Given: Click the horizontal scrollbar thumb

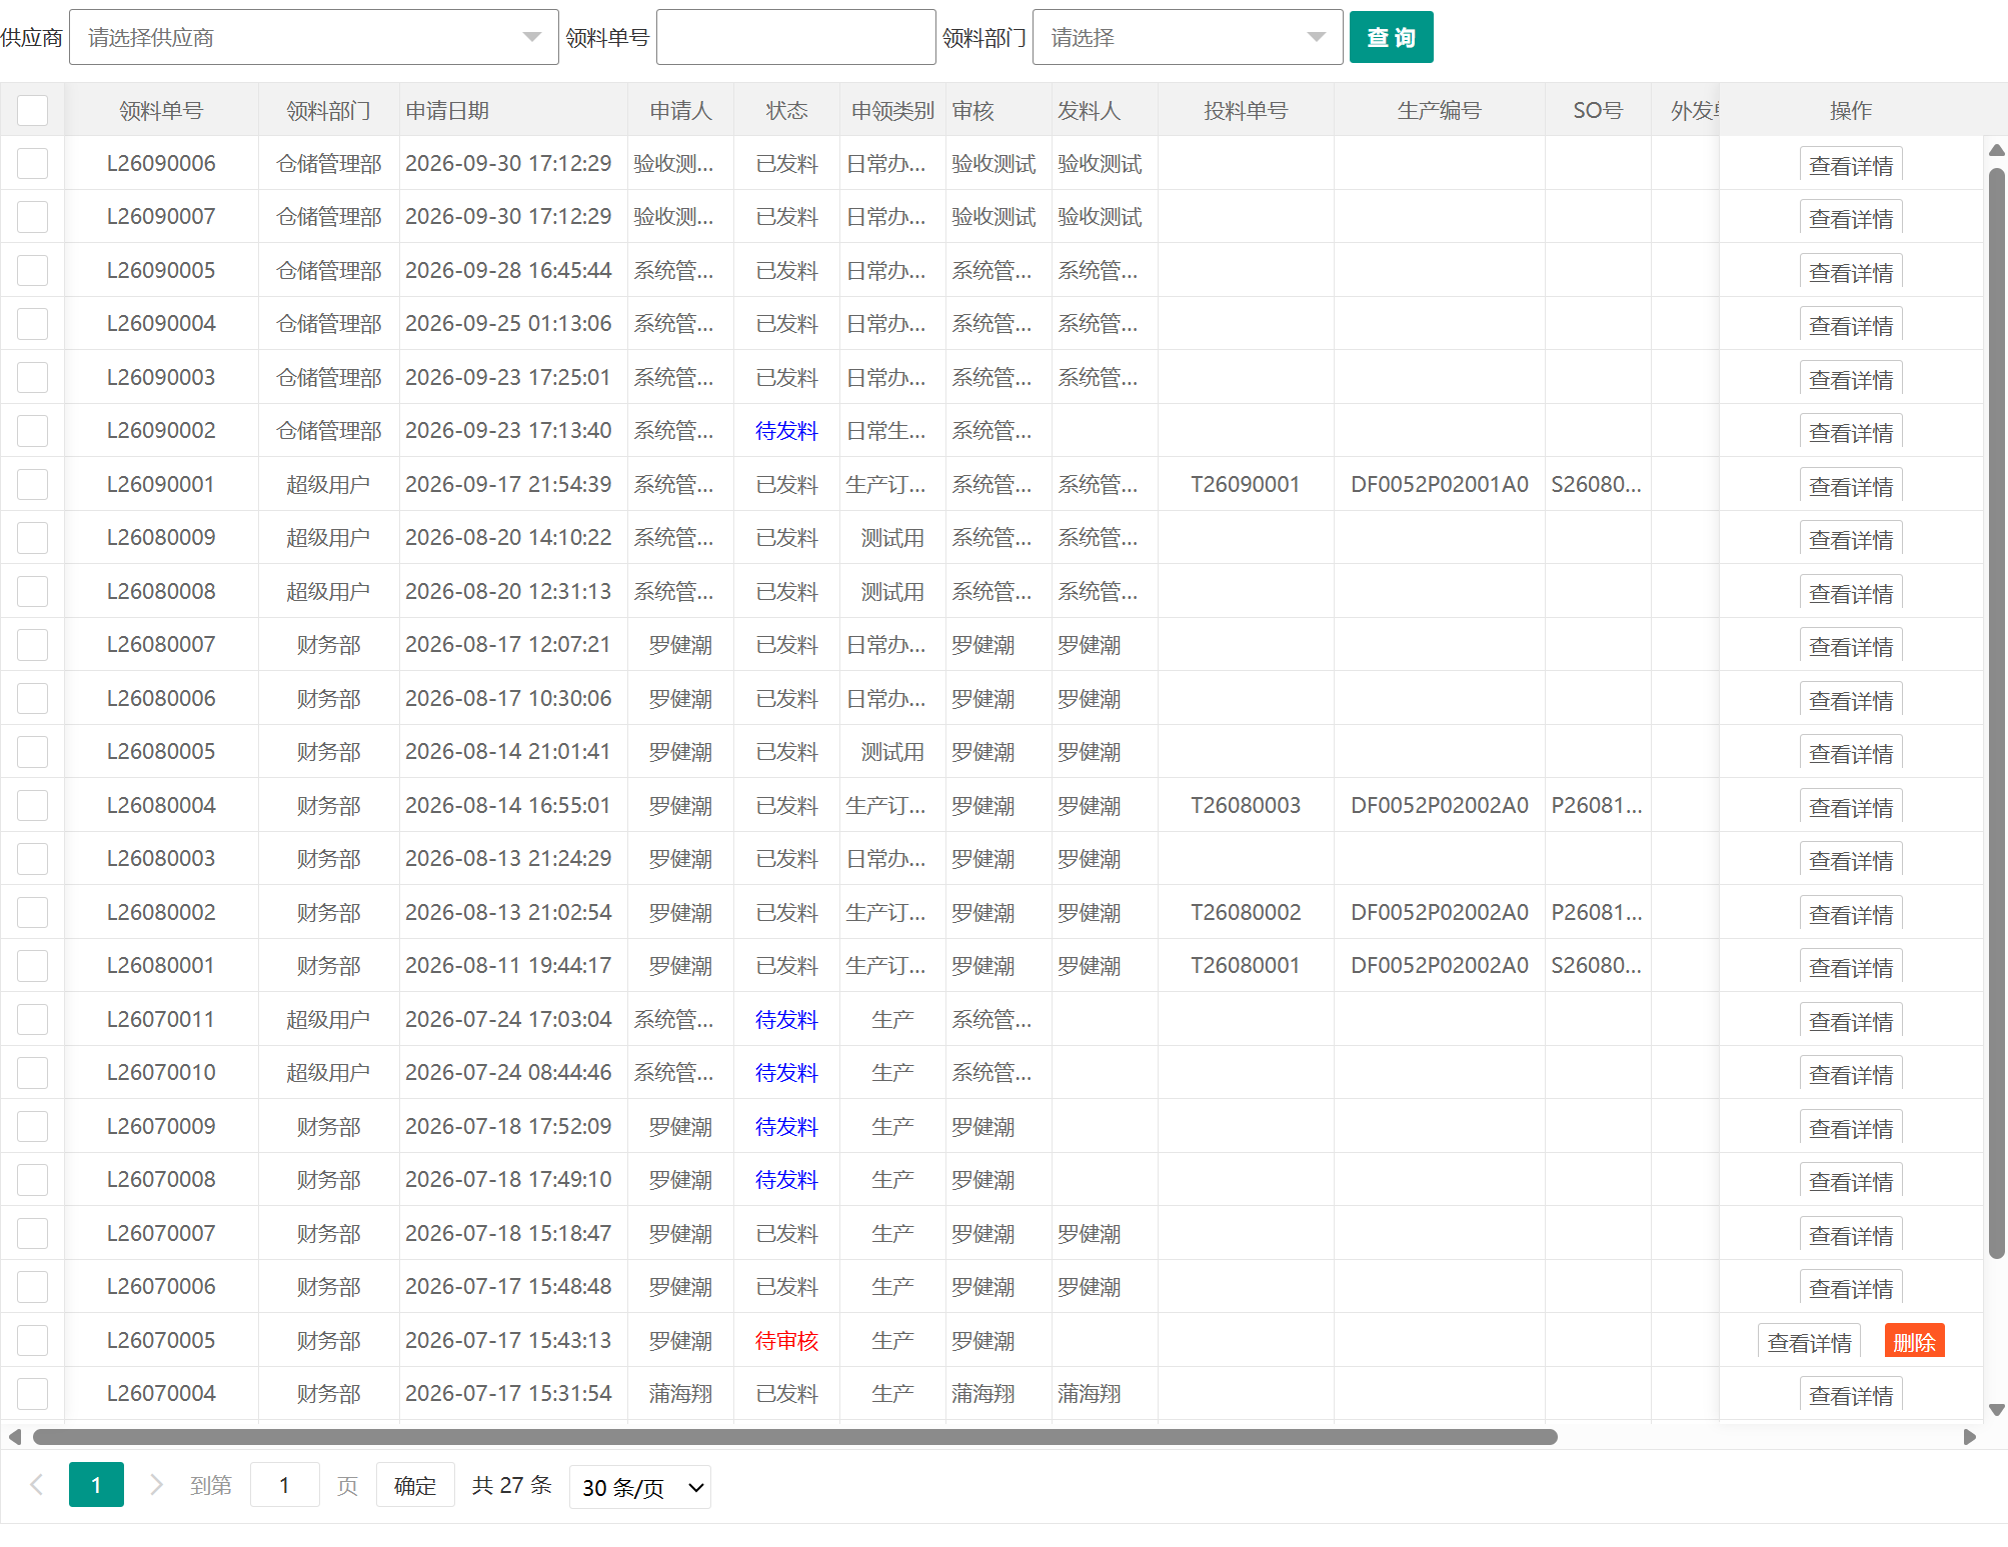Looking at the screenshot, I should point(795,1437).
